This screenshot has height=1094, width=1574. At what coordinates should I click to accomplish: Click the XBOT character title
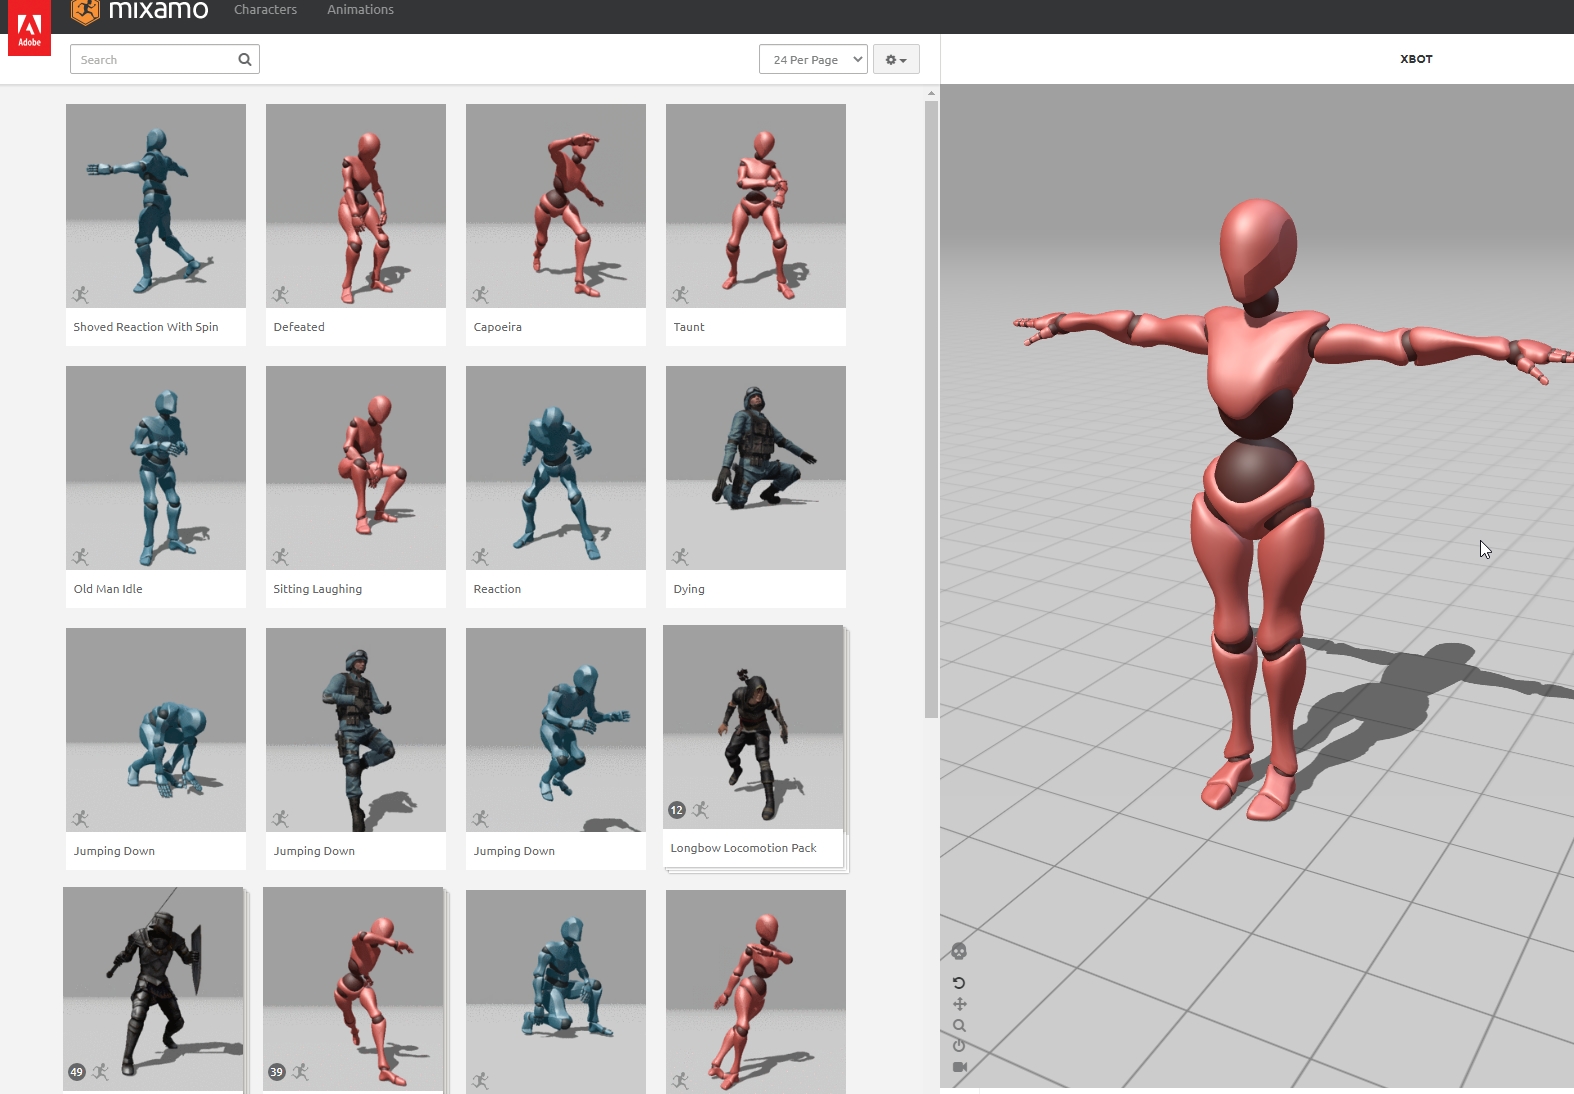coord(1416,59)
